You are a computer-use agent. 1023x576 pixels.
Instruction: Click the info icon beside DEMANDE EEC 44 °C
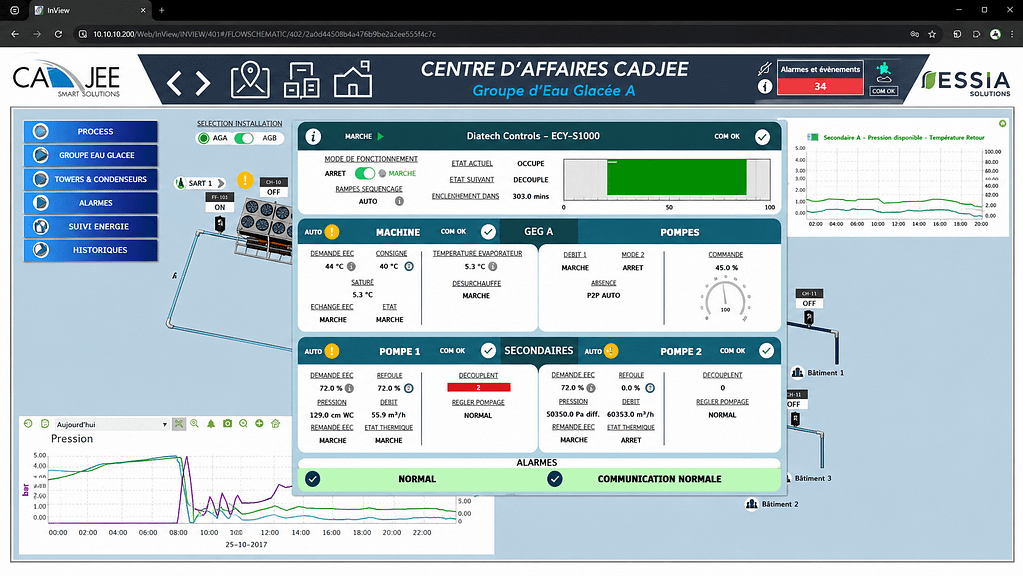tap(351, 266)
